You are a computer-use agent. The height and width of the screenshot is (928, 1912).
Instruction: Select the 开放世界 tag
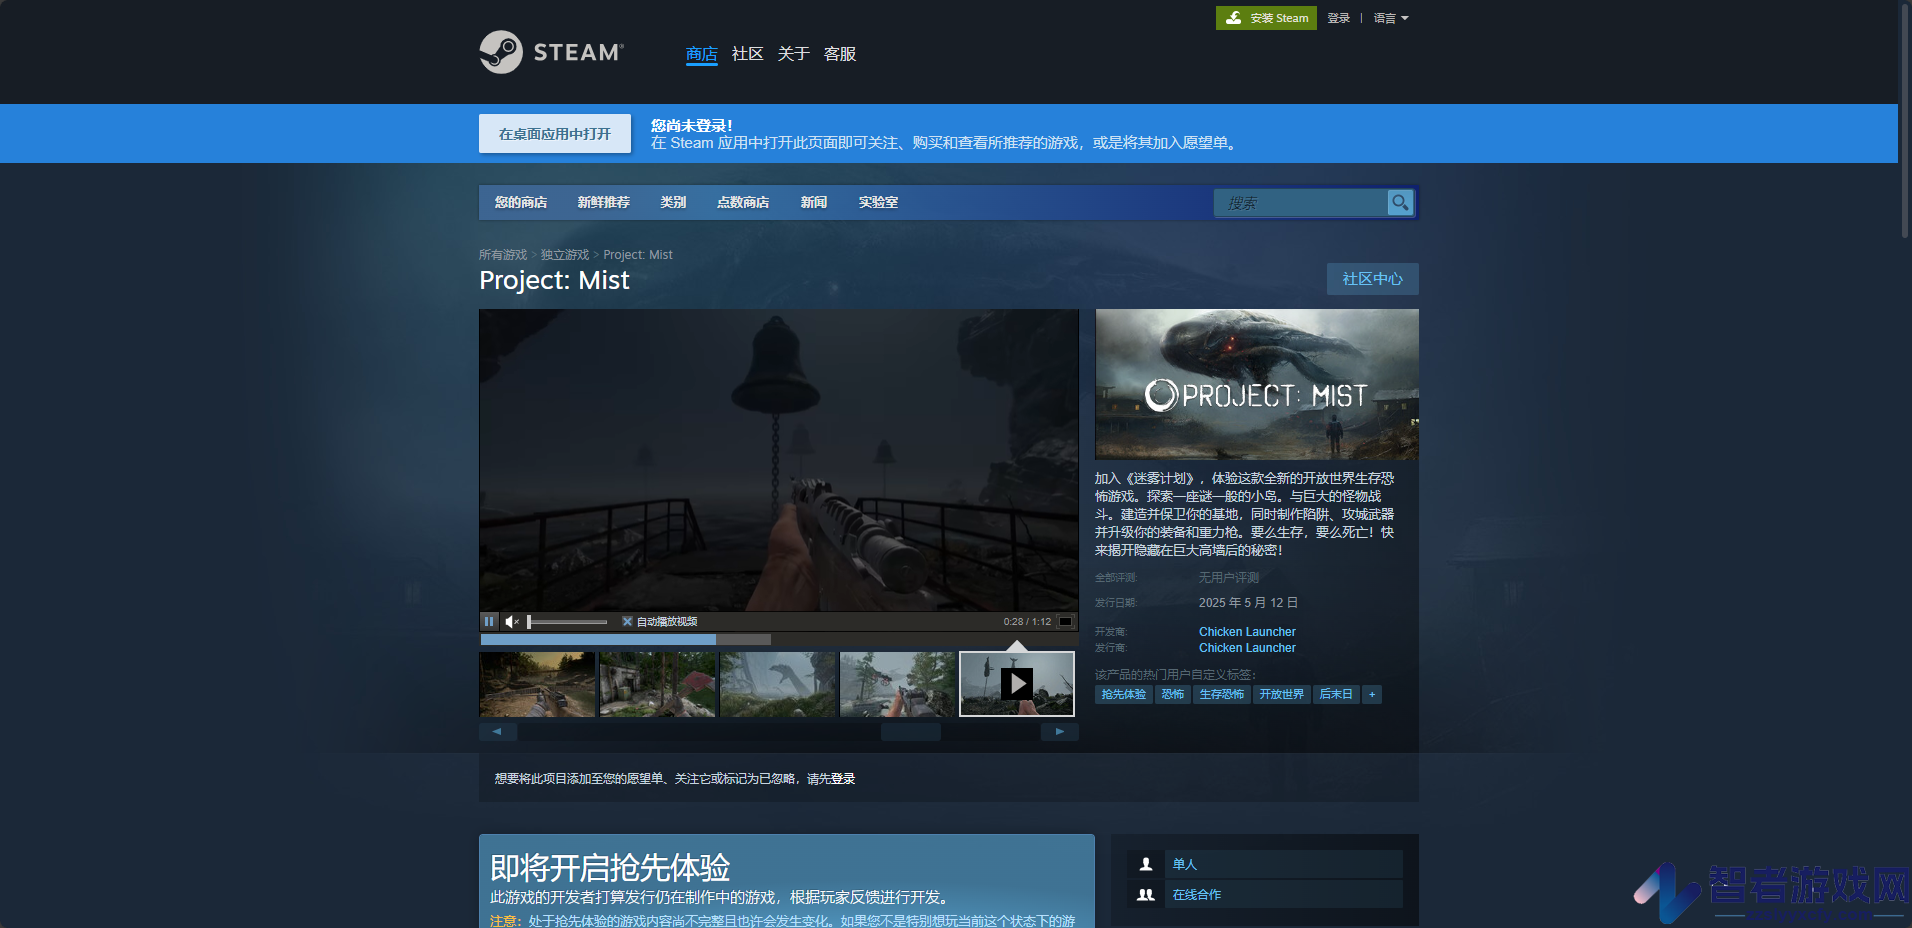point(1282,694)
